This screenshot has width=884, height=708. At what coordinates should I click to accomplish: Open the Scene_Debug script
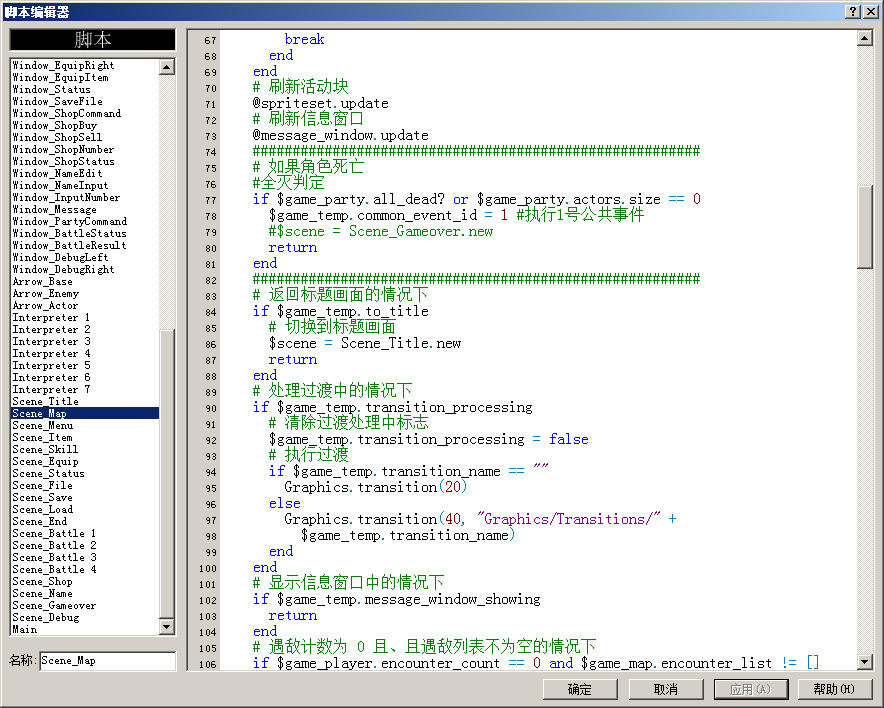pos(85,617)
